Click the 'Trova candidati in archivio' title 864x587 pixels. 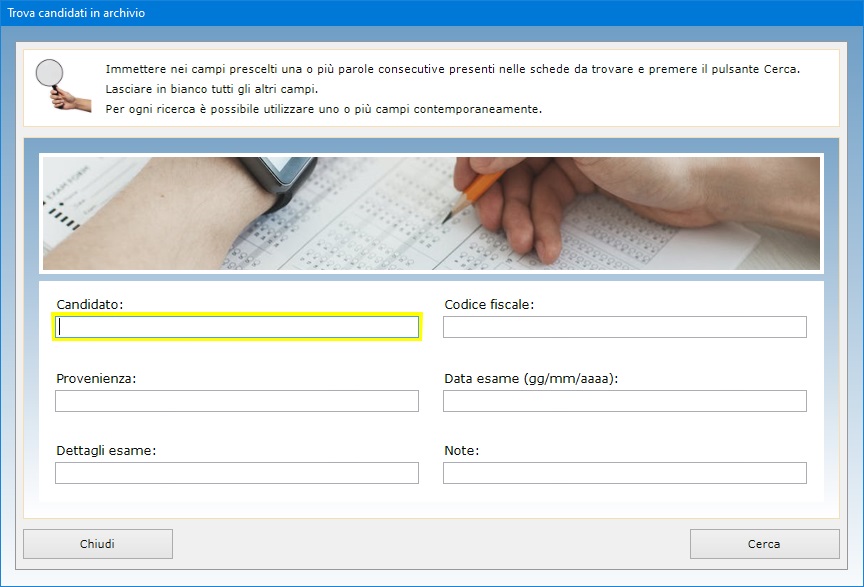[76, 13]
